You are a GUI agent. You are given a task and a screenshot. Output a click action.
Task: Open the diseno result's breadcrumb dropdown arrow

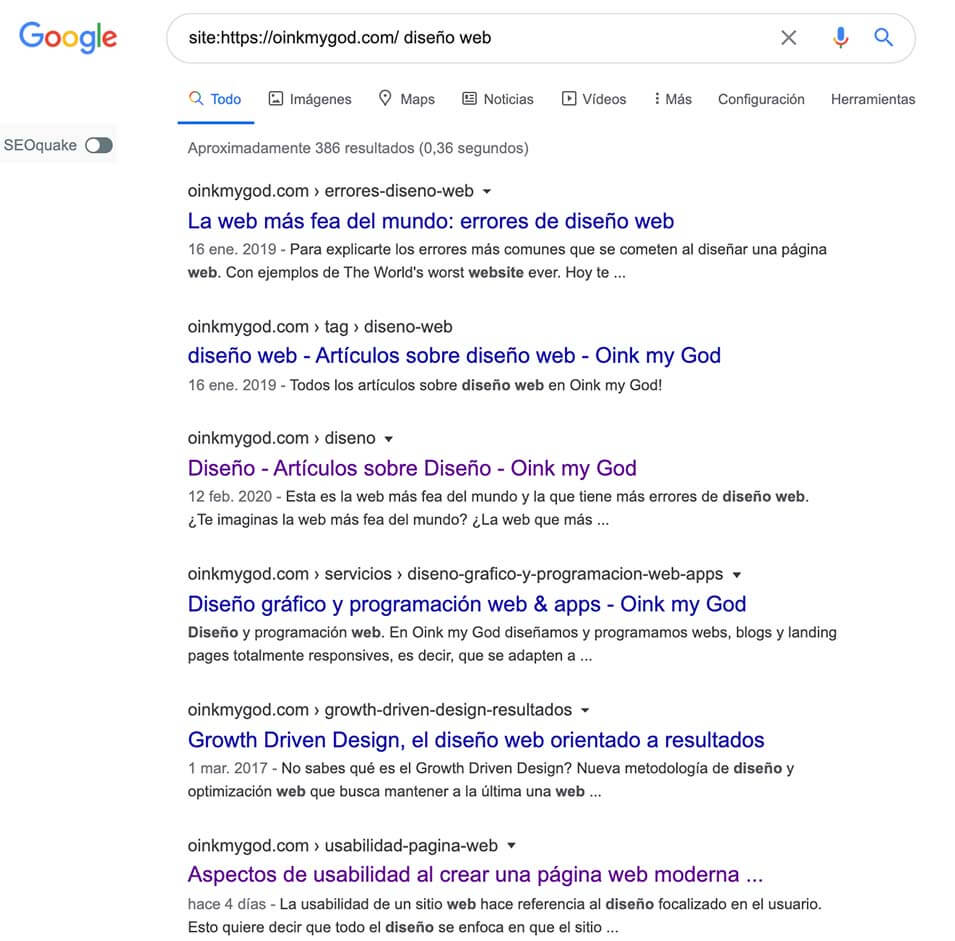[x=388, y=438]
